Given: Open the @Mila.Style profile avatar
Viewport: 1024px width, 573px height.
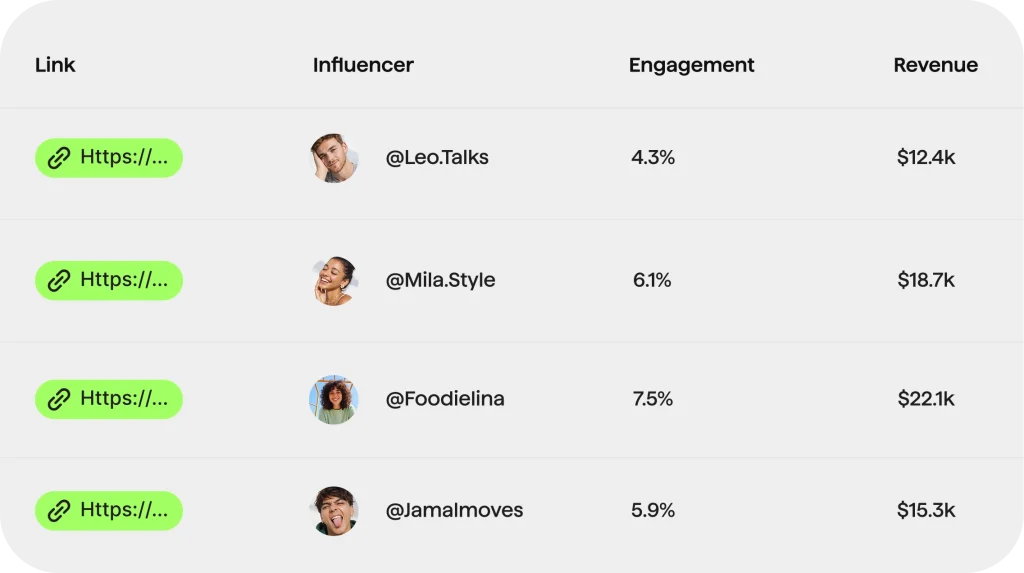Looking at the screenshot, I should [333, 281].
